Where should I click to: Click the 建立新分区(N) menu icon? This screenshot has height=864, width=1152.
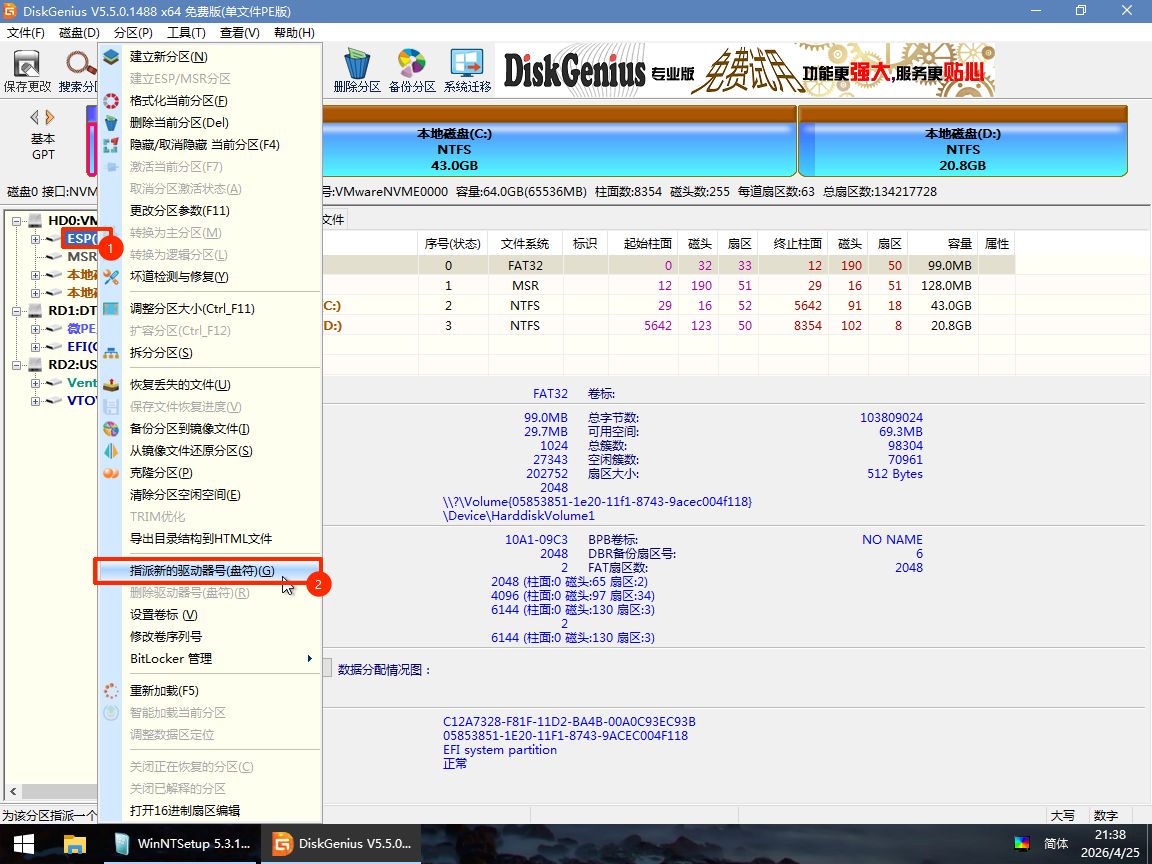click(x=111, y=57)
